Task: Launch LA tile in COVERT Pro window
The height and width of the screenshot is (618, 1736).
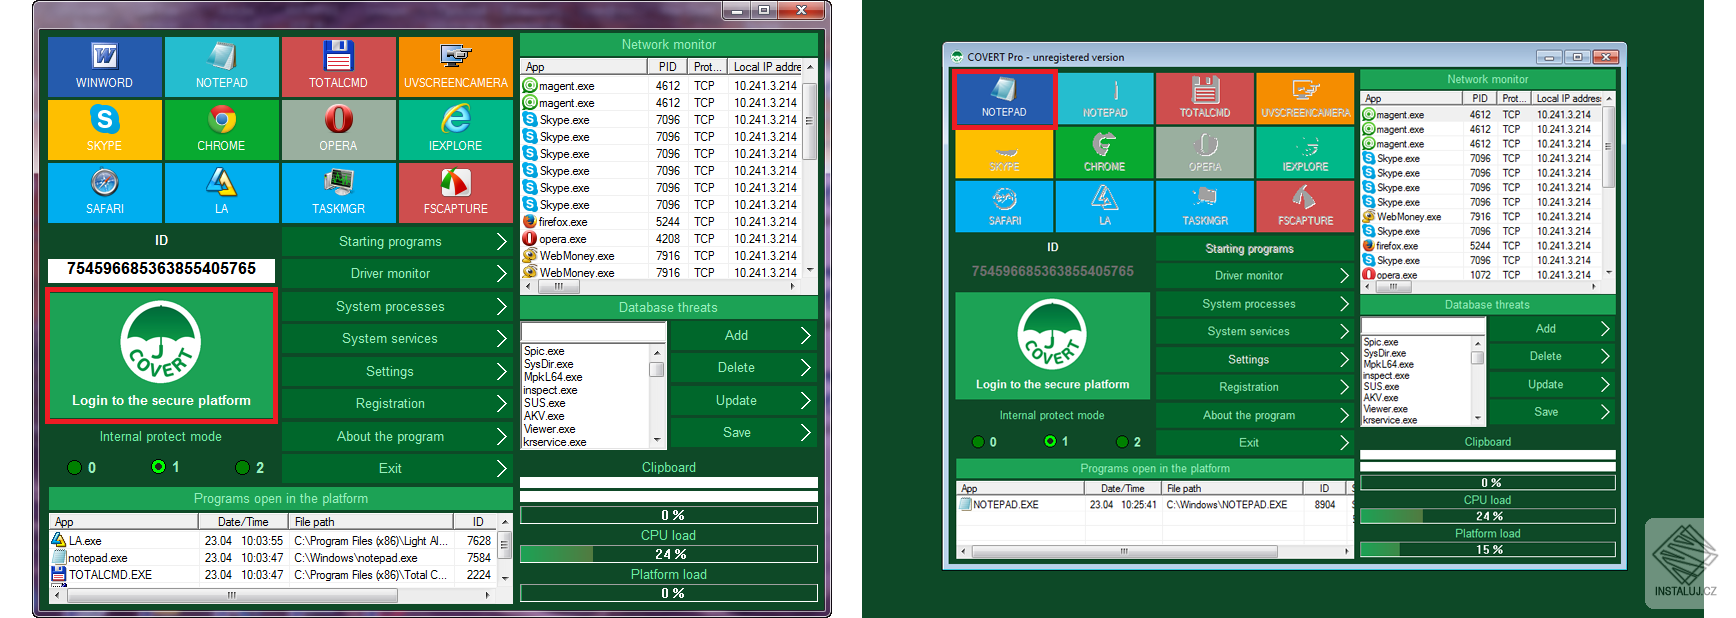Action: (1105, 206)
